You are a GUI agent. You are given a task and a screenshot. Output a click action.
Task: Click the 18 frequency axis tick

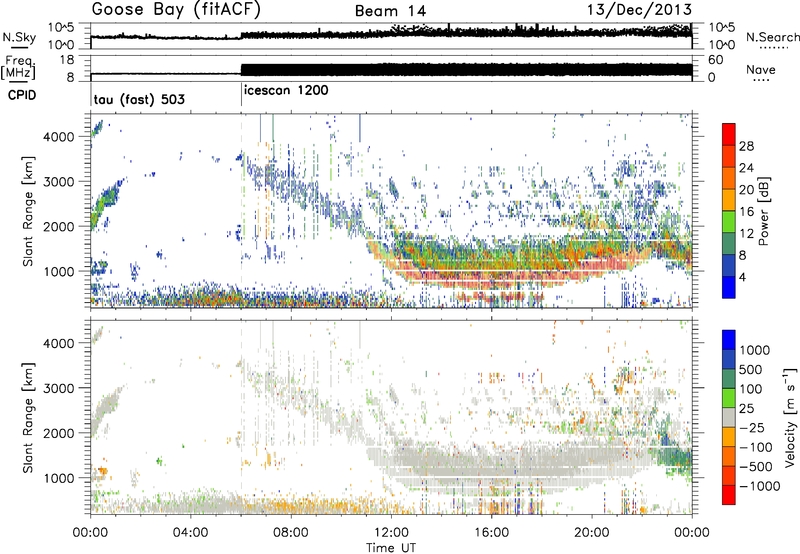coord(67,60)
